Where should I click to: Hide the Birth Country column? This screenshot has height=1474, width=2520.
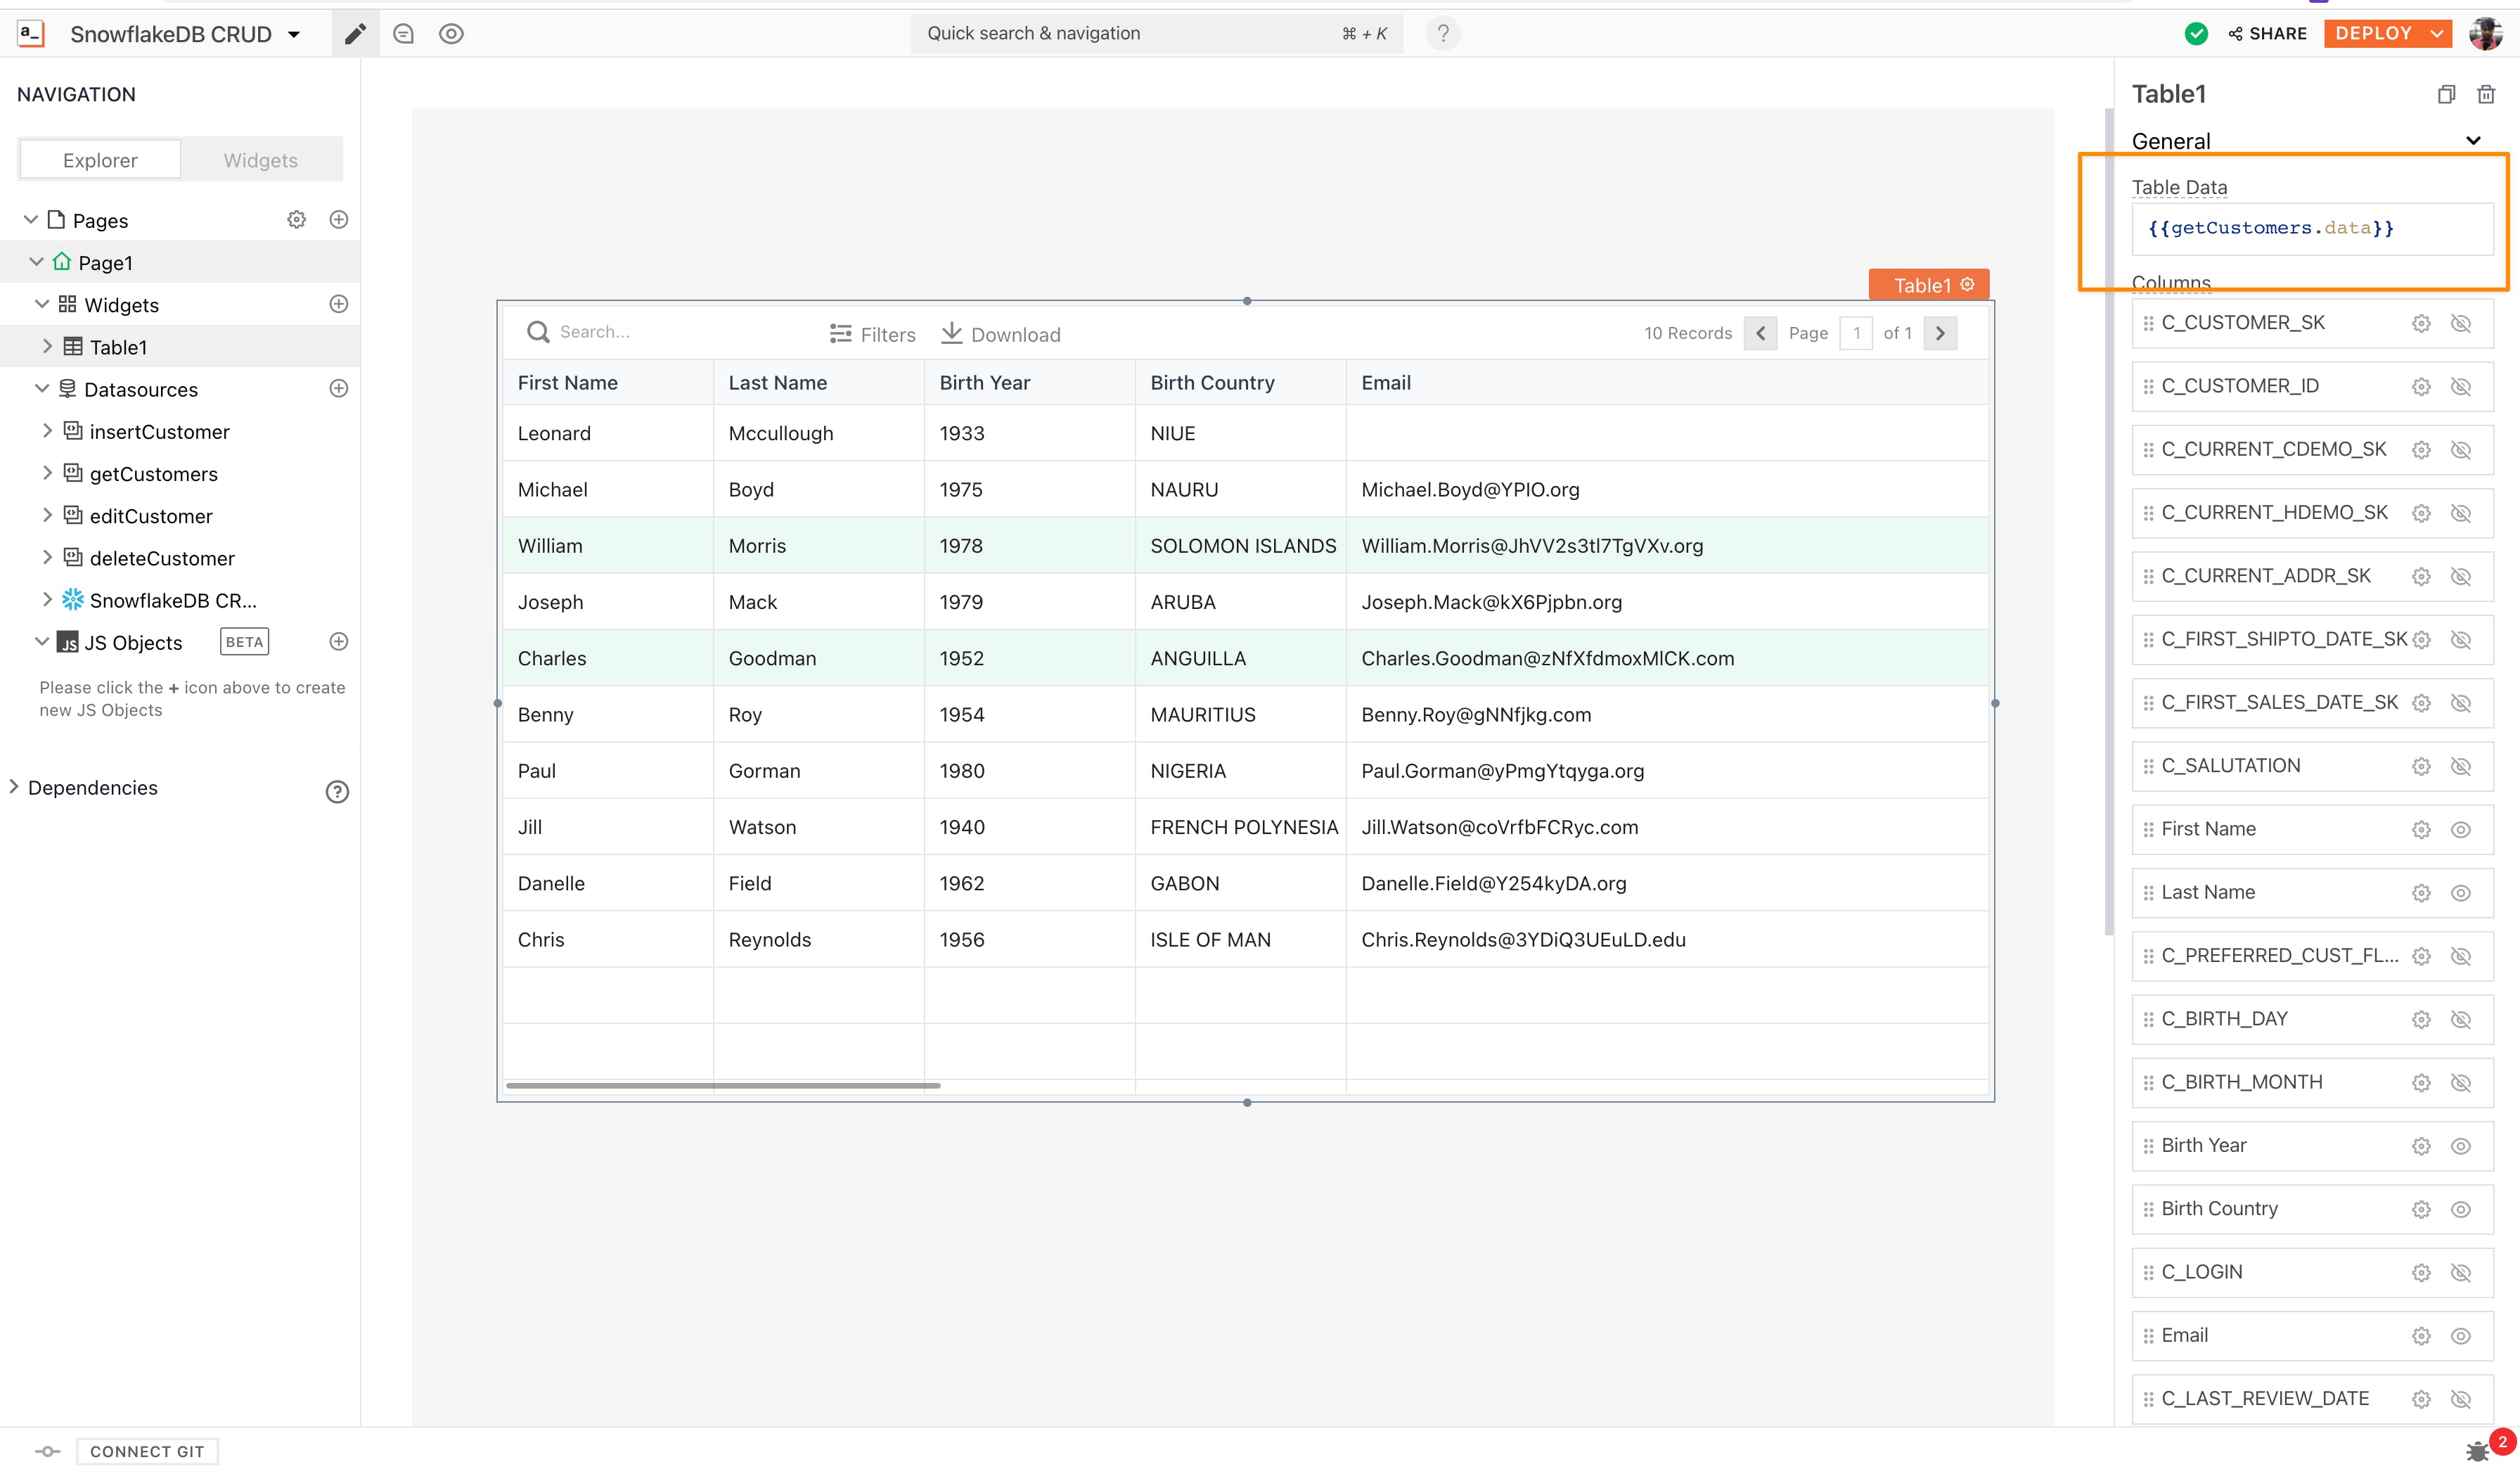2461,1209
